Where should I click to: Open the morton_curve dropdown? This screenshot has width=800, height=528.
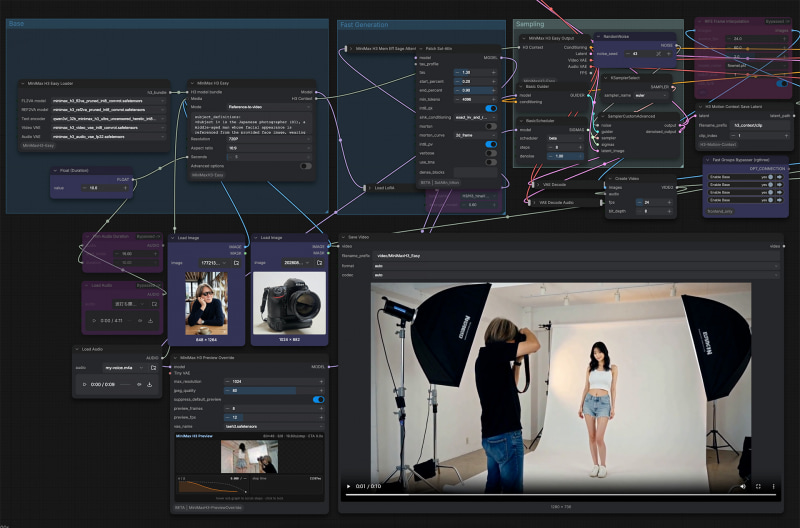coord(475,135)
